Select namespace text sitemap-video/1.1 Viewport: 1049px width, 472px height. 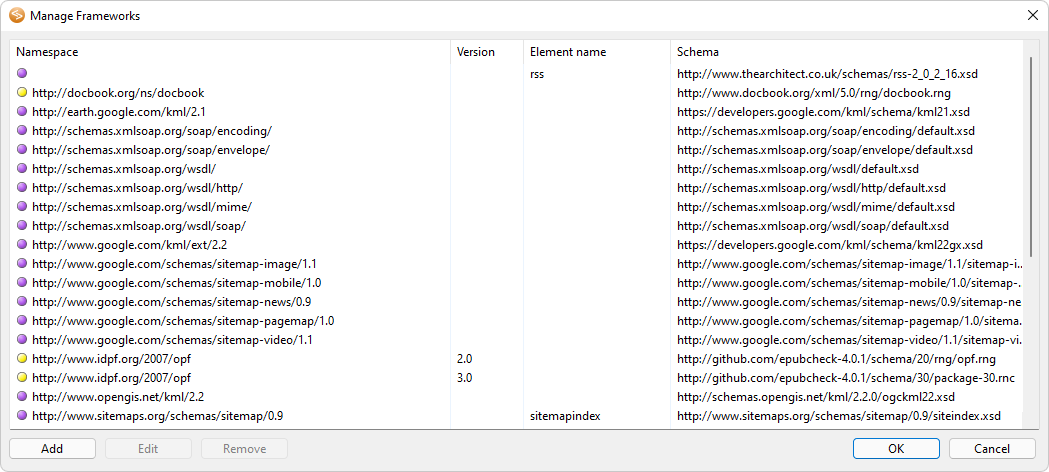tap(173, 340)
